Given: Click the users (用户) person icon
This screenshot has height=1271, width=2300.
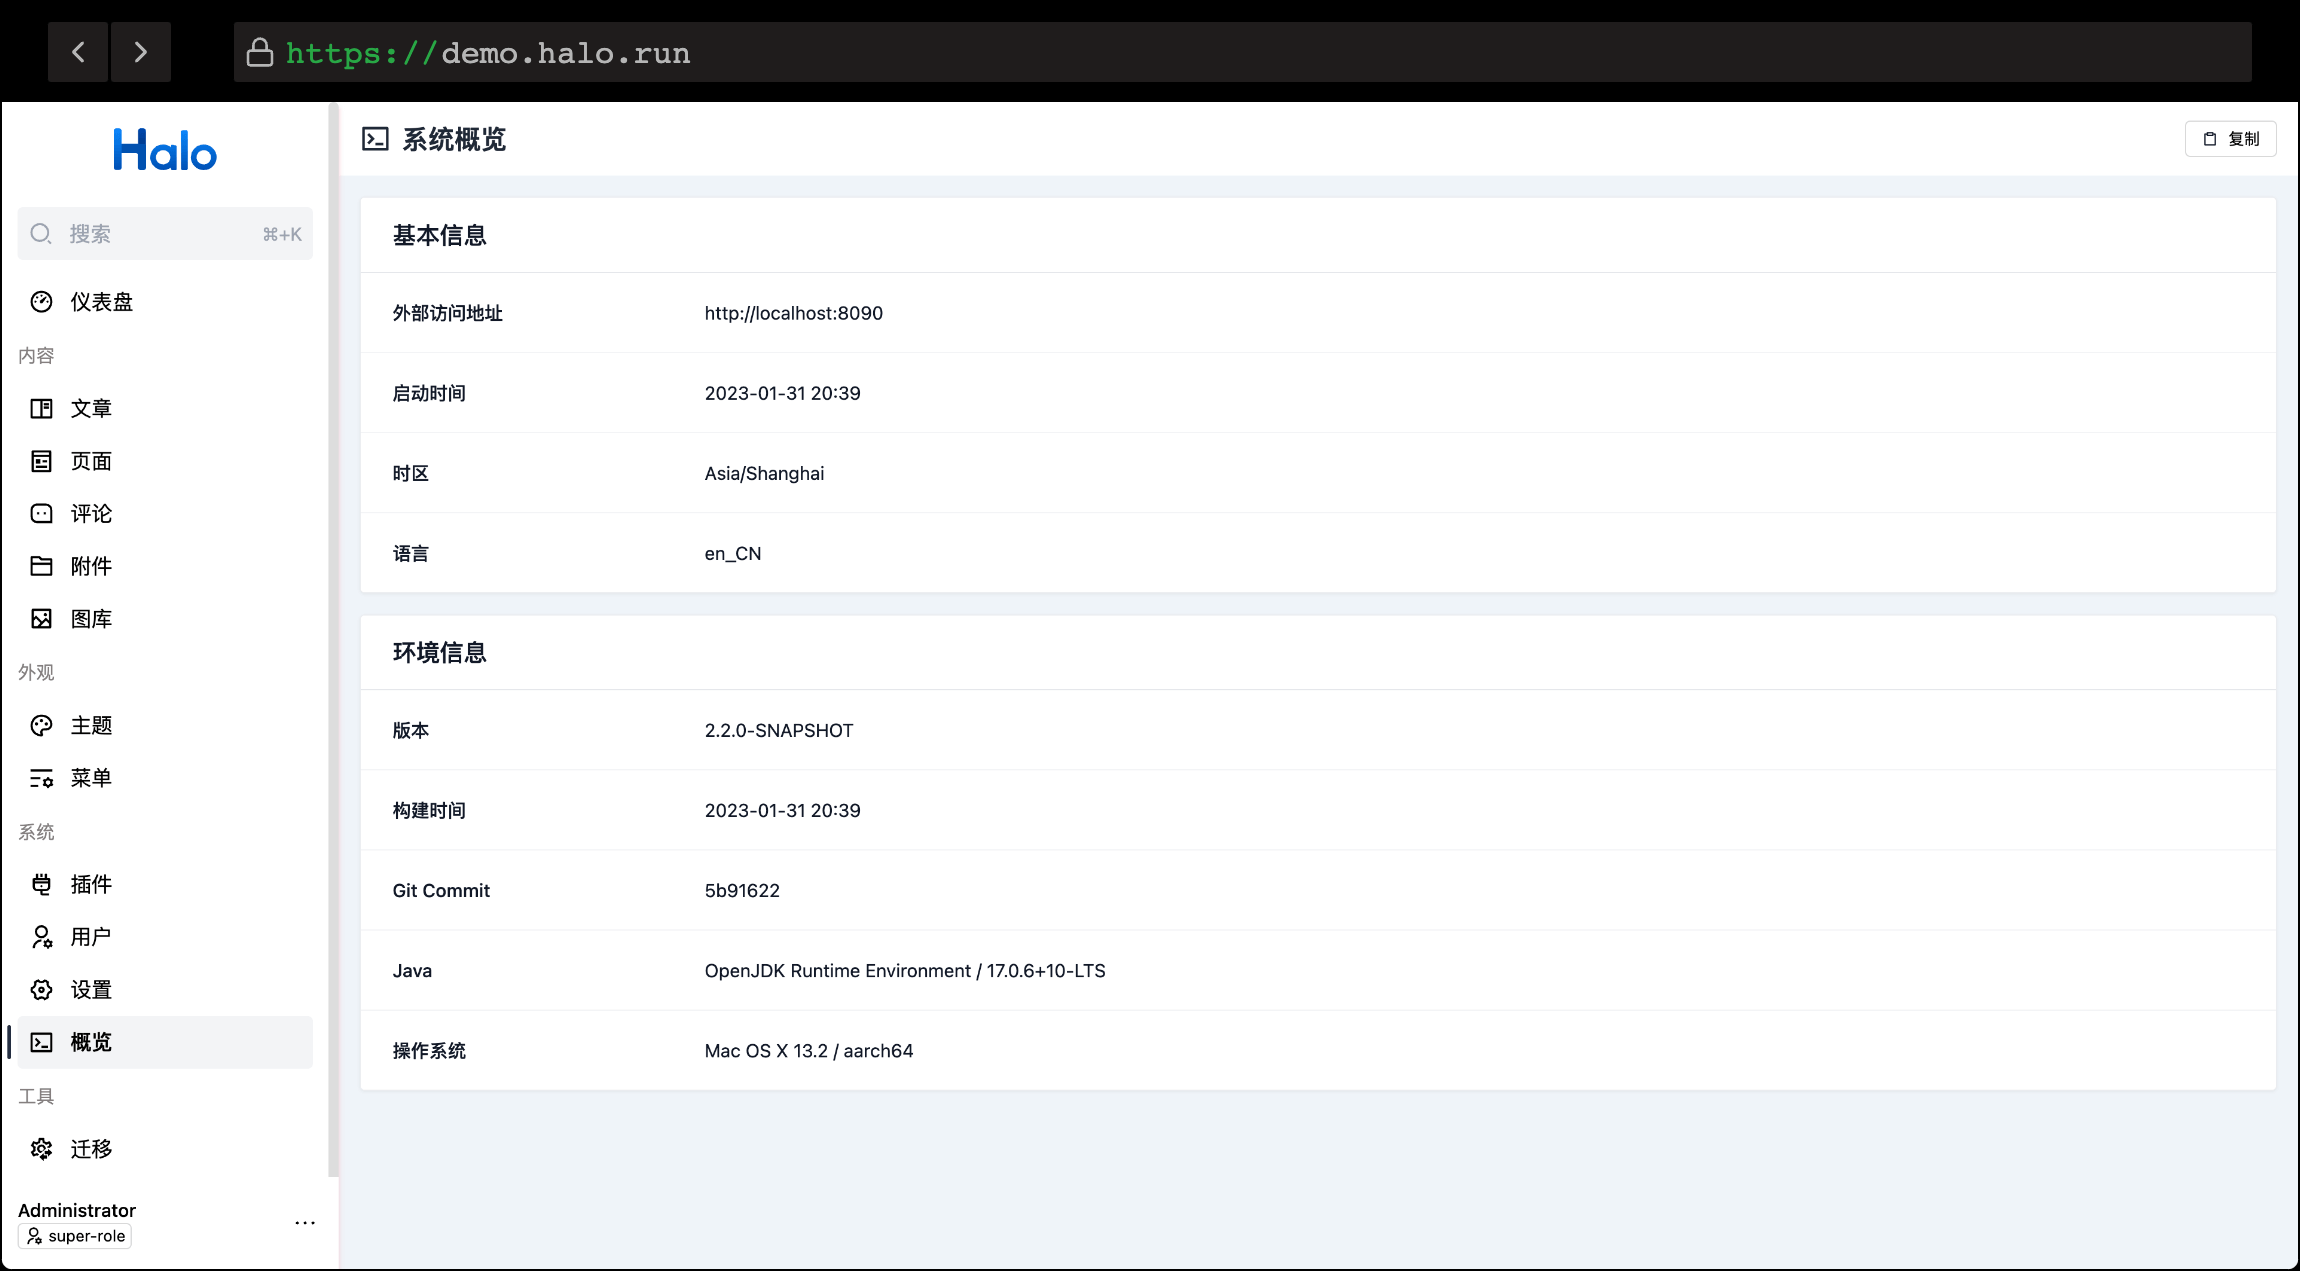Looking at the screenshot, I should tap(41, 937).
